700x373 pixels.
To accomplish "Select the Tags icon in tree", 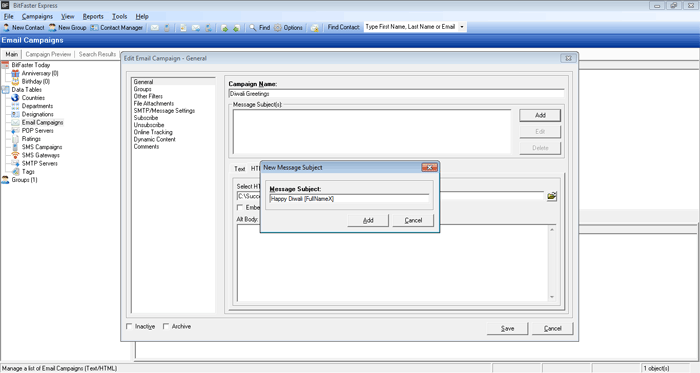I will tap(15, 172).
